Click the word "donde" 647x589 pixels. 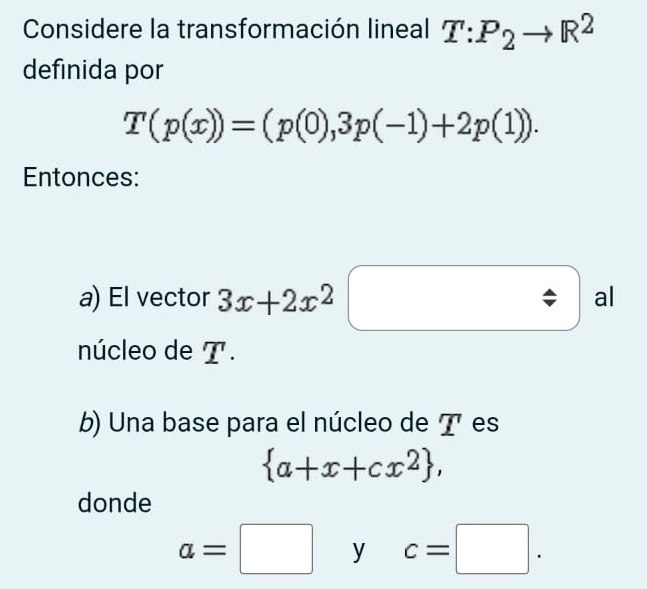pos(115,504)
